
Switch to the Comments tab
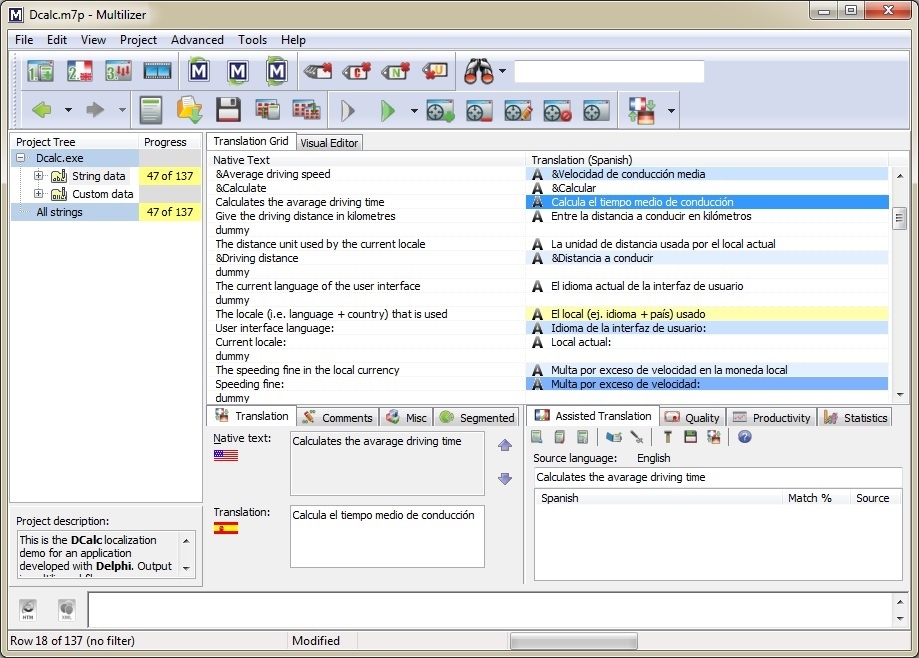point(338,418)
